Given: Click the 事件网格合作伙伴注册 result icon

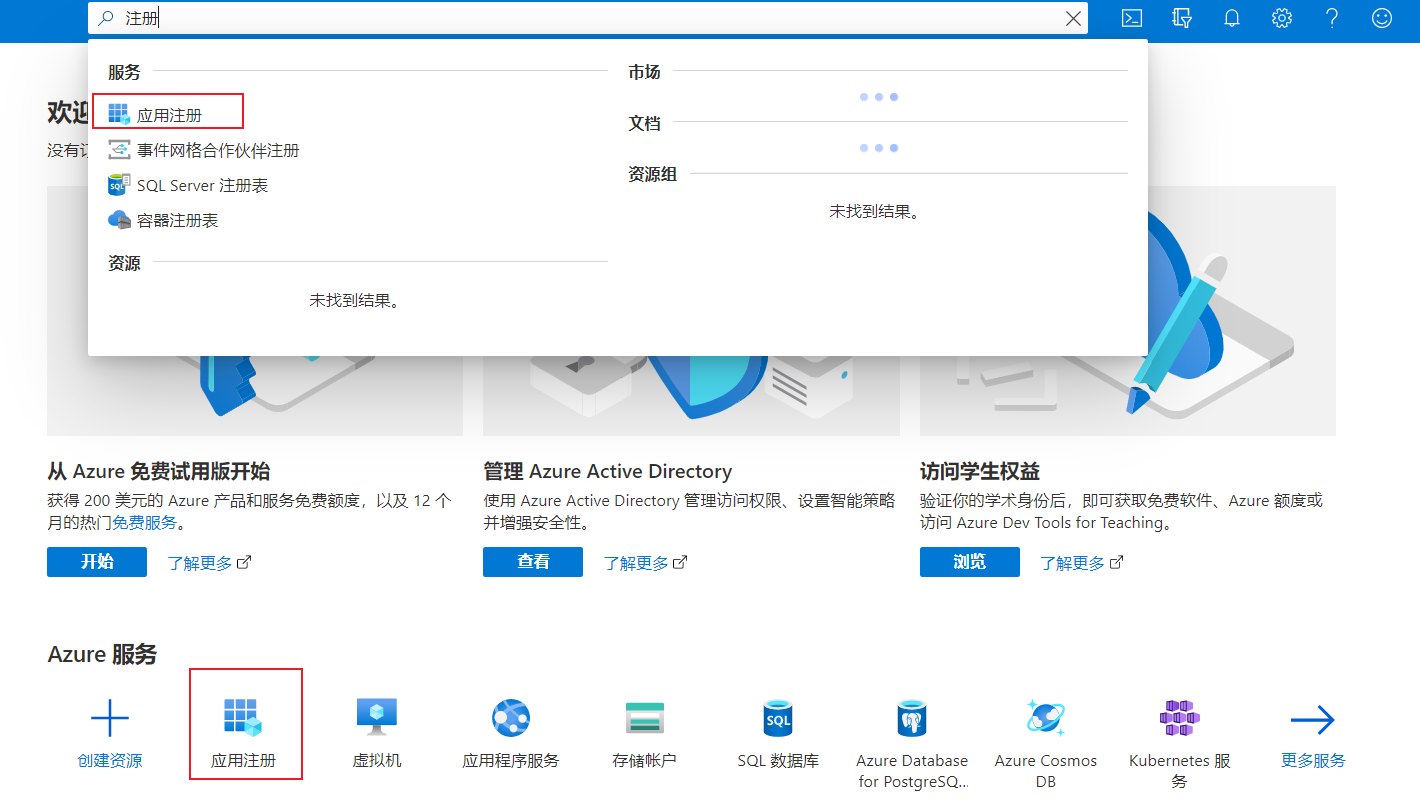Looking at the screenshot, I should [119, 150].
